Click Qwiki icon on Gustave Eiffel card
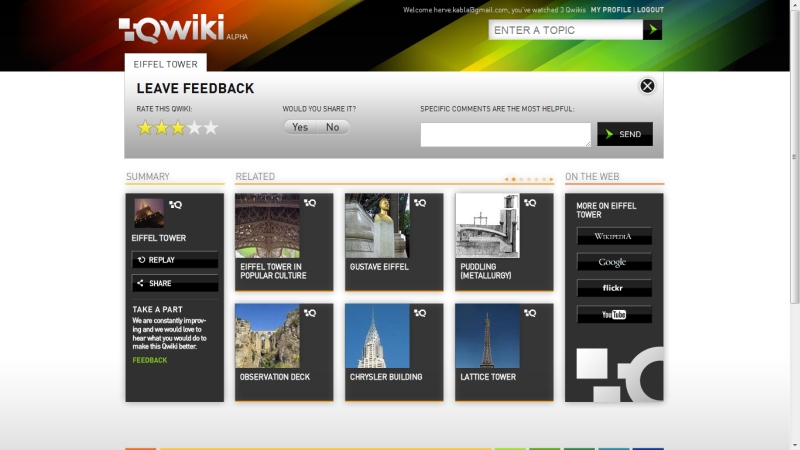Image resolution: width=800 pixels, height=450 pixels. tap(420, 203)
